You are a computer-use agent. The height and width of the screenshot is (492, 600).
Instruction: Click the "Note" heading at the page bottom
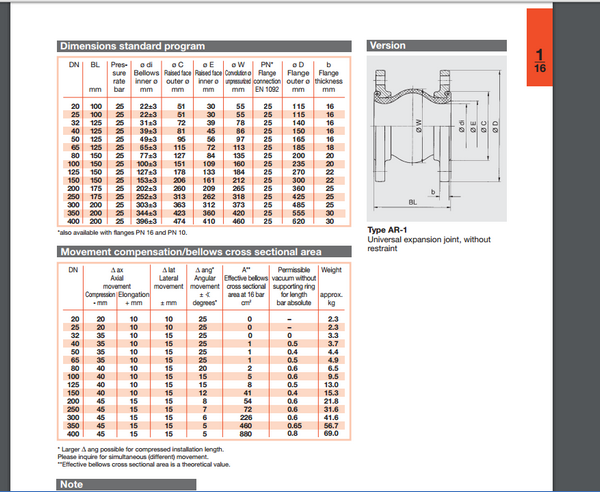pyautogui.click(x=70, y=485)
